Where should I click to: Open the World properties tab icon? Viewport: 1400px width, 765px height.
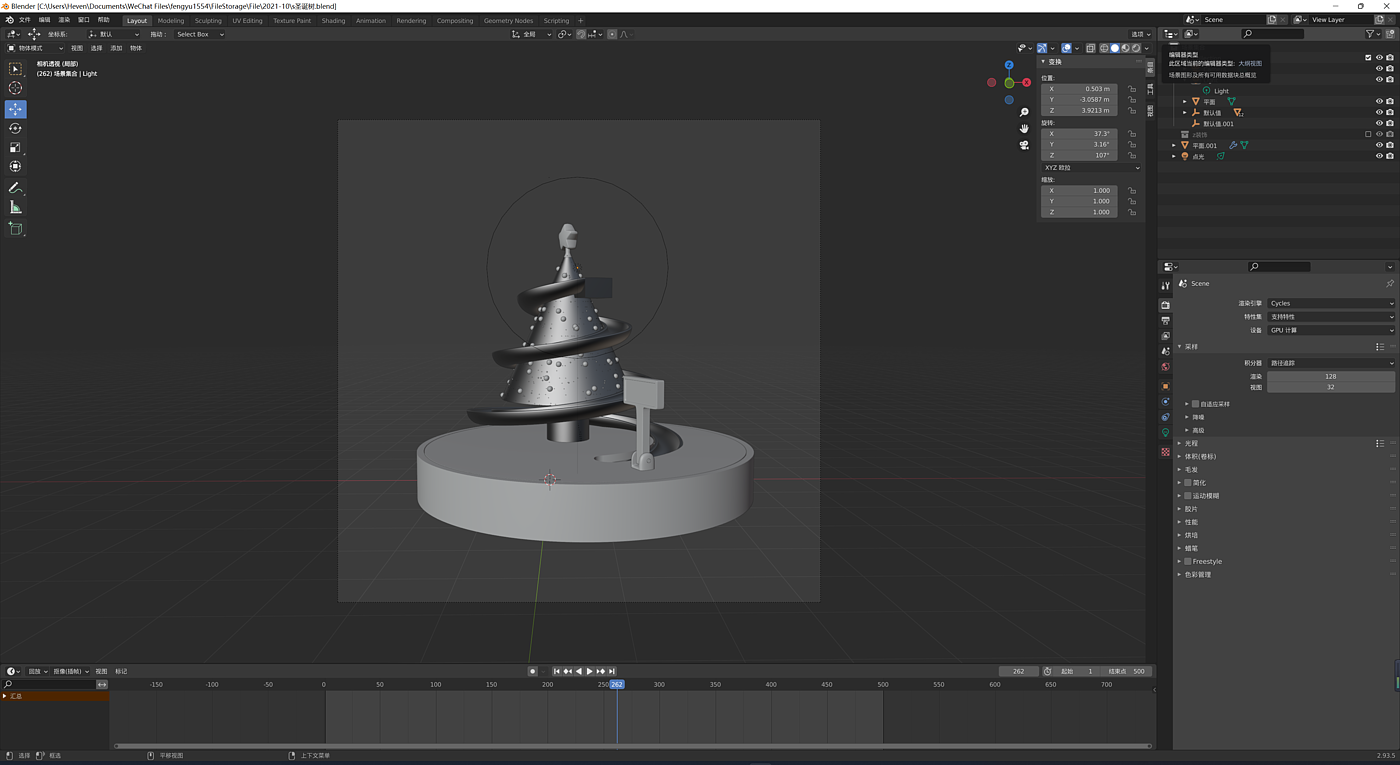tap(1165, 367)
